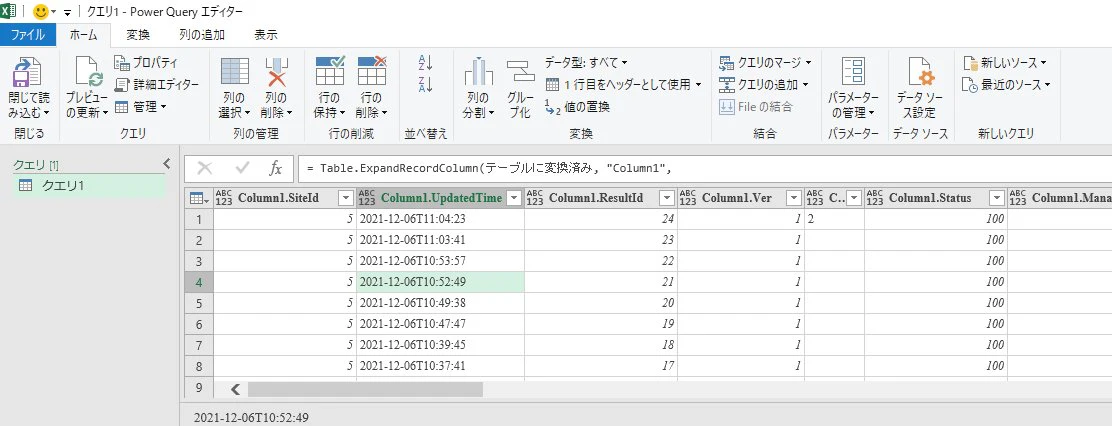
Task: Click the table menu icon at grid corner
Action: point(199,198)
